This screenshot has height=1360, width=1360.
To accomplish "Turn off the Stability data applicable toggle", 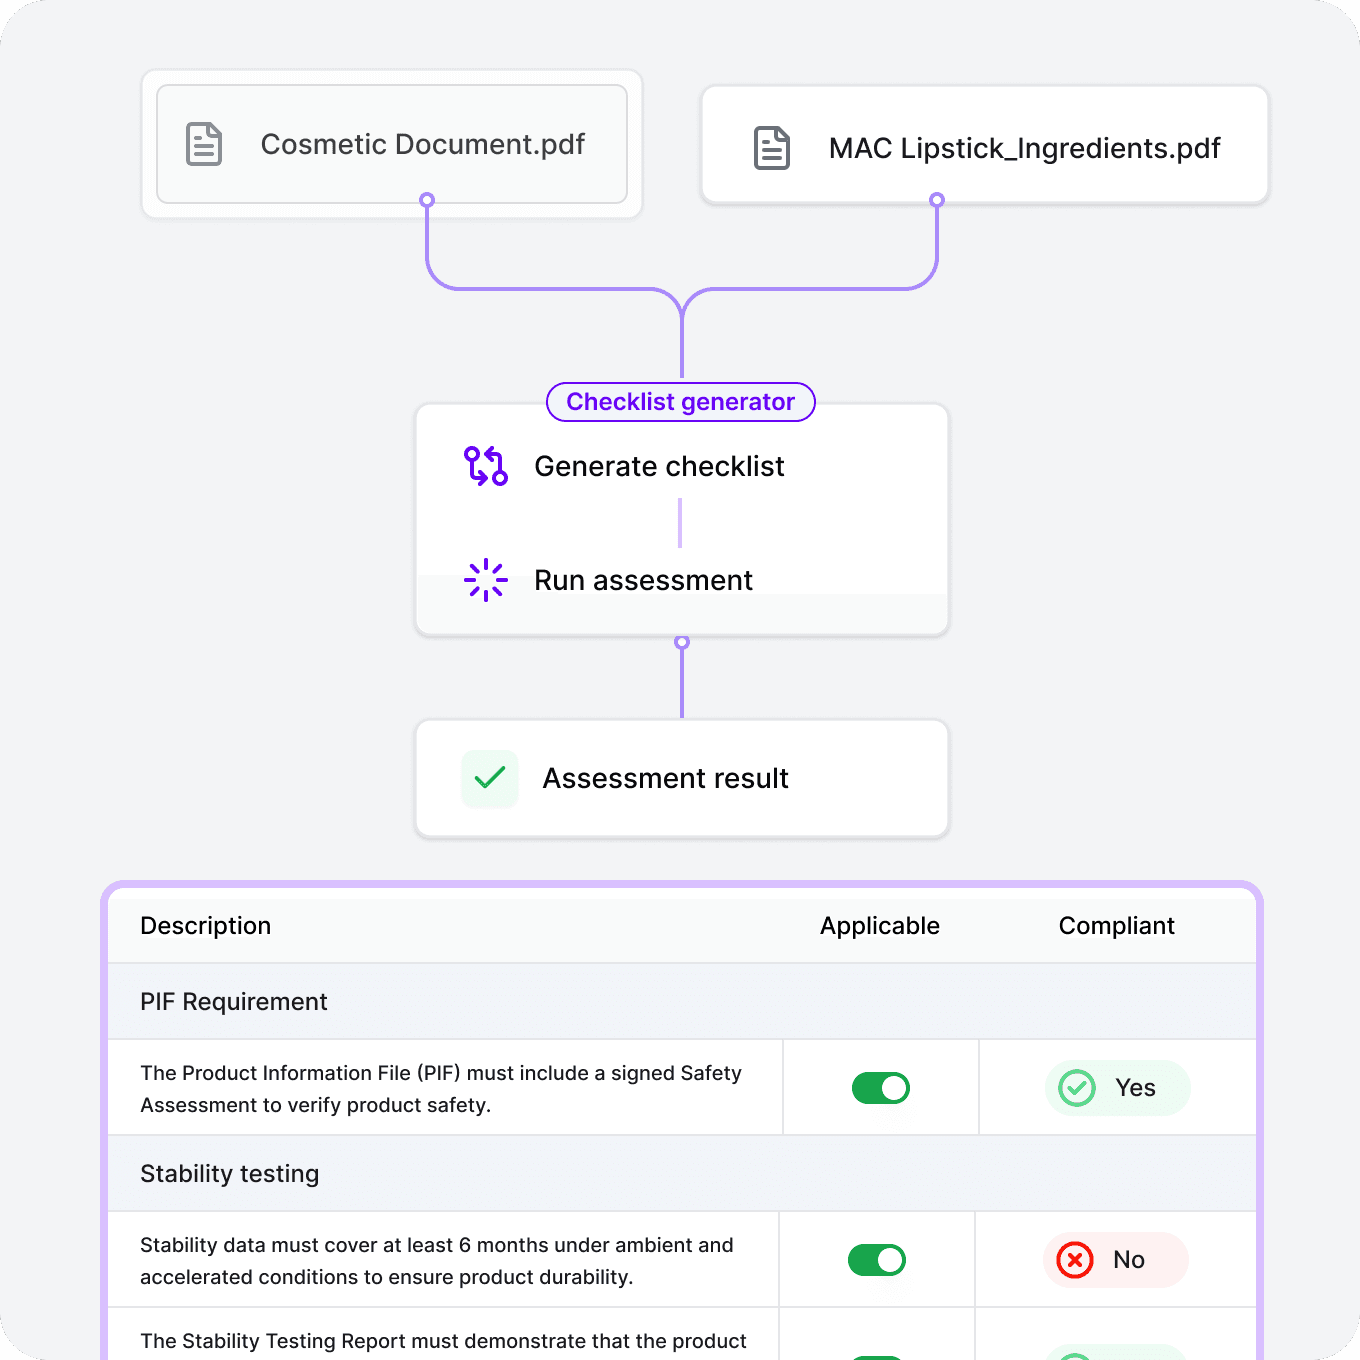I will click(876, 1260).
